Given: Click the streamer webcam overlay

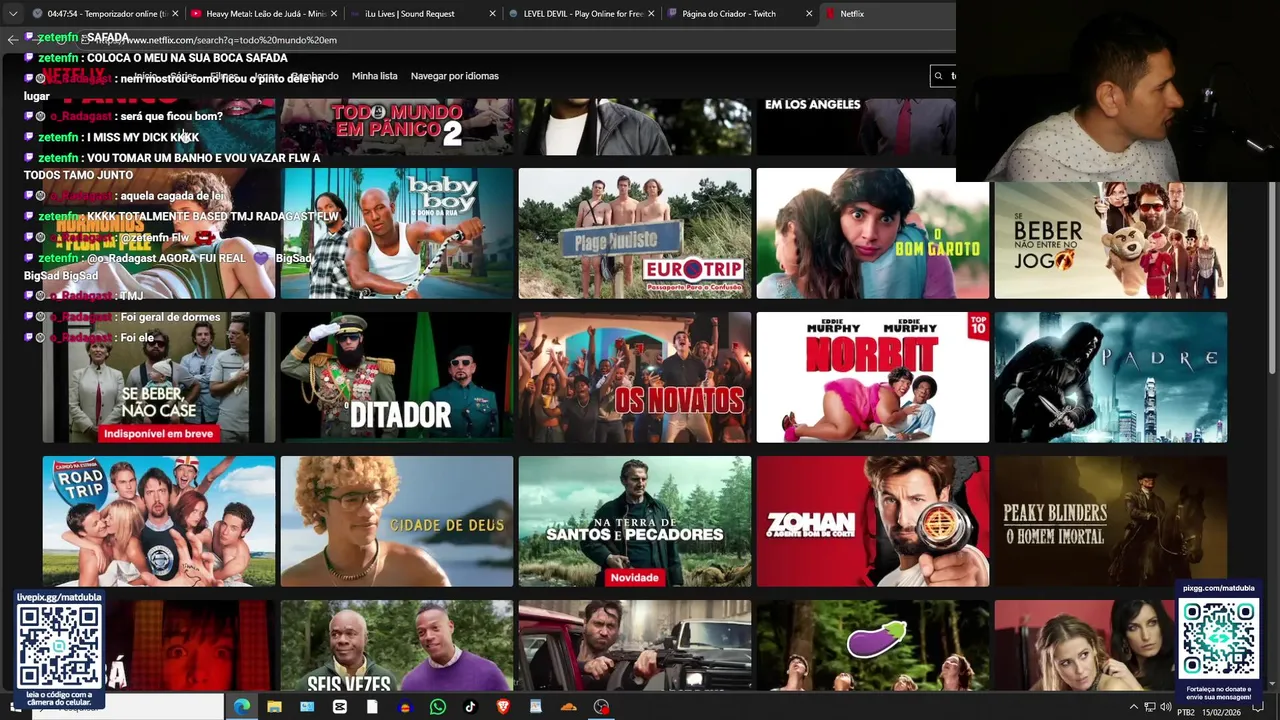Looking at the screenshot, I should 1118,91.
